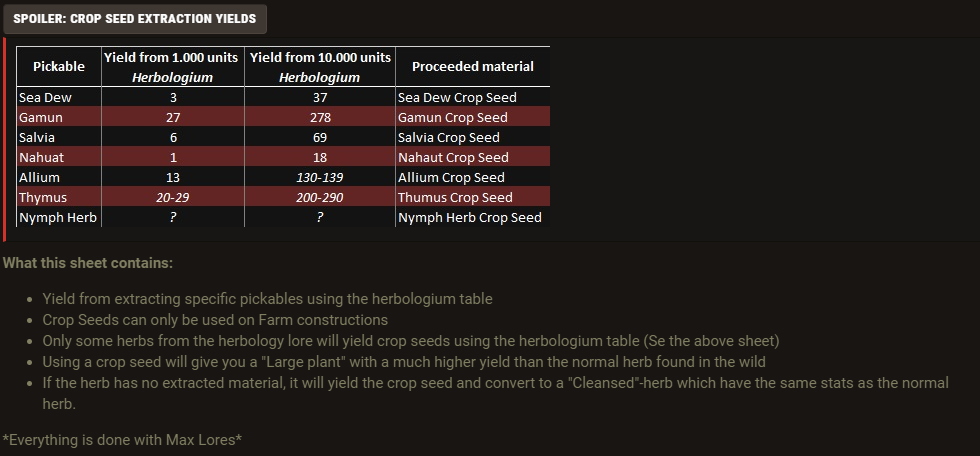
Task: Click the Yield from 1.000 units header
Action: [172, 66]
